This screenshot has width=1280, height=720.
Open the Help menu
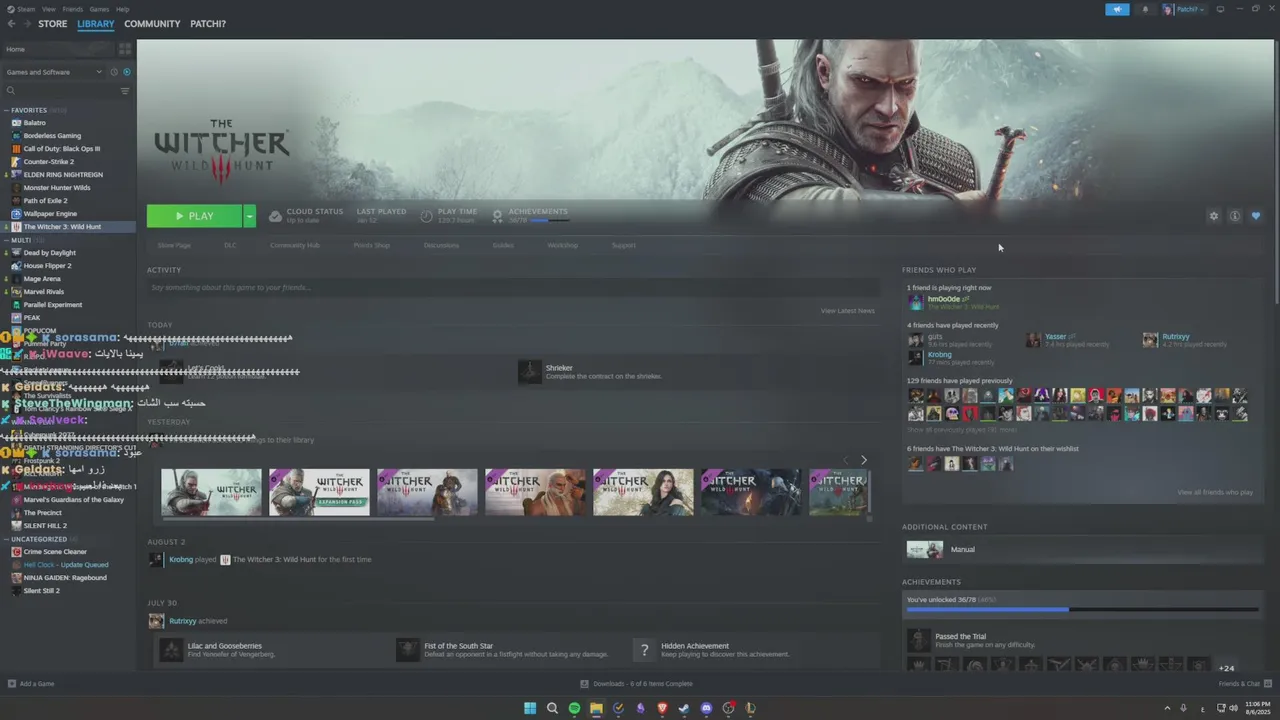(122, 9)
